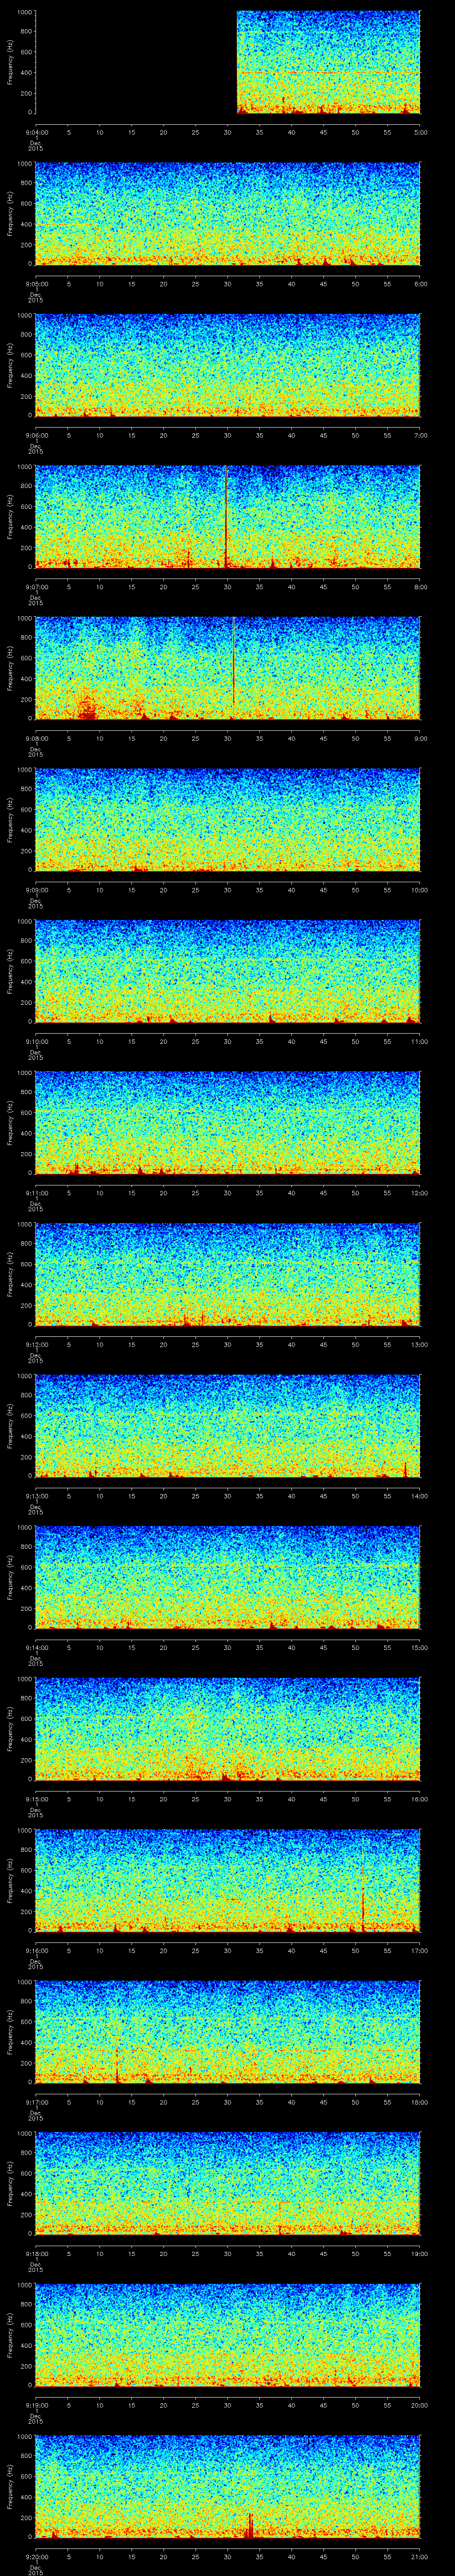
Task: Open the spectrogram panel starting at 9:18:00
Action: click(228, 2183)
